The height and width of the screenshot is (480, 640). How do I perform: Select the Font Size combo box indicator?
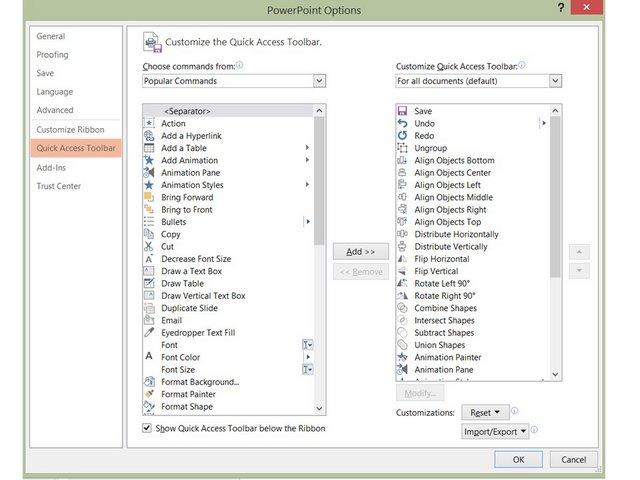click(307, 369)
